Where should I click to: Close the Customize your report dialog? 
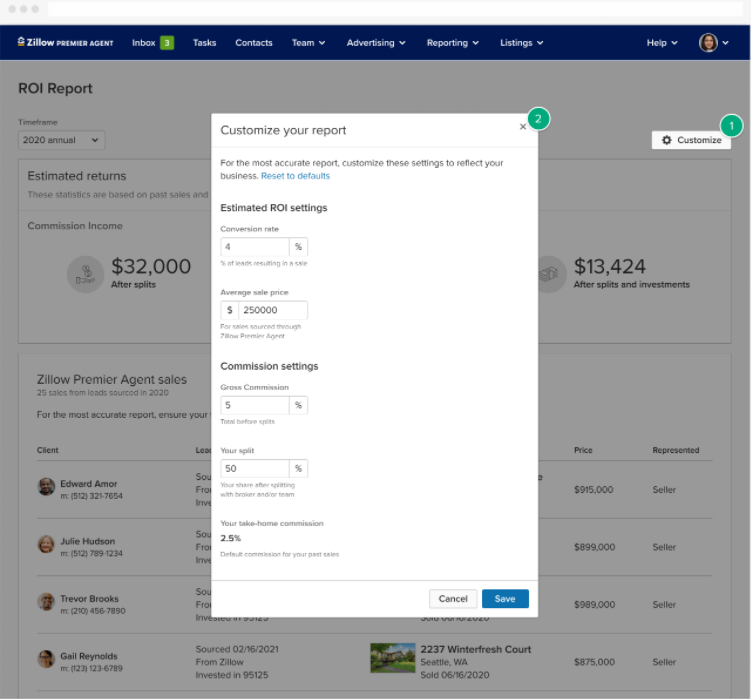(x=523, y=127)
